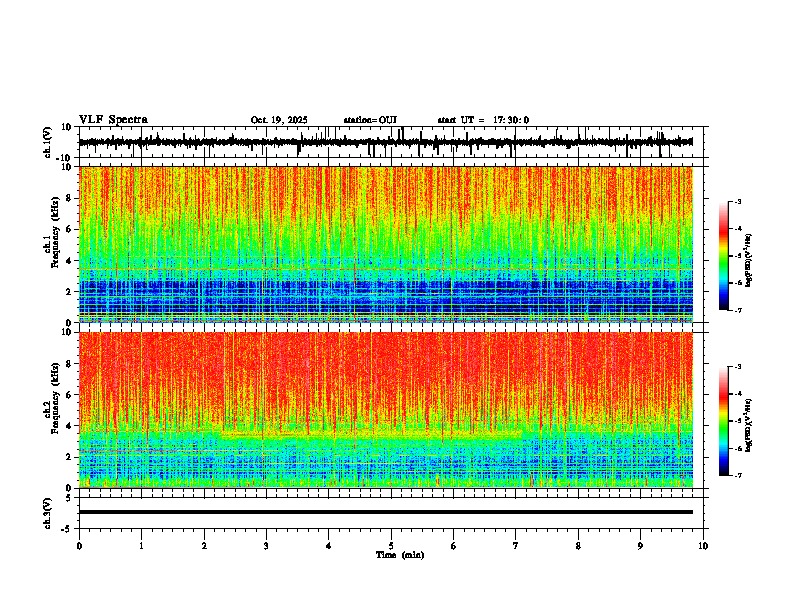Screen dimensions: 792x612
Task: Click the ch.1 voltage waveform panel
Action: coord(391,142)
